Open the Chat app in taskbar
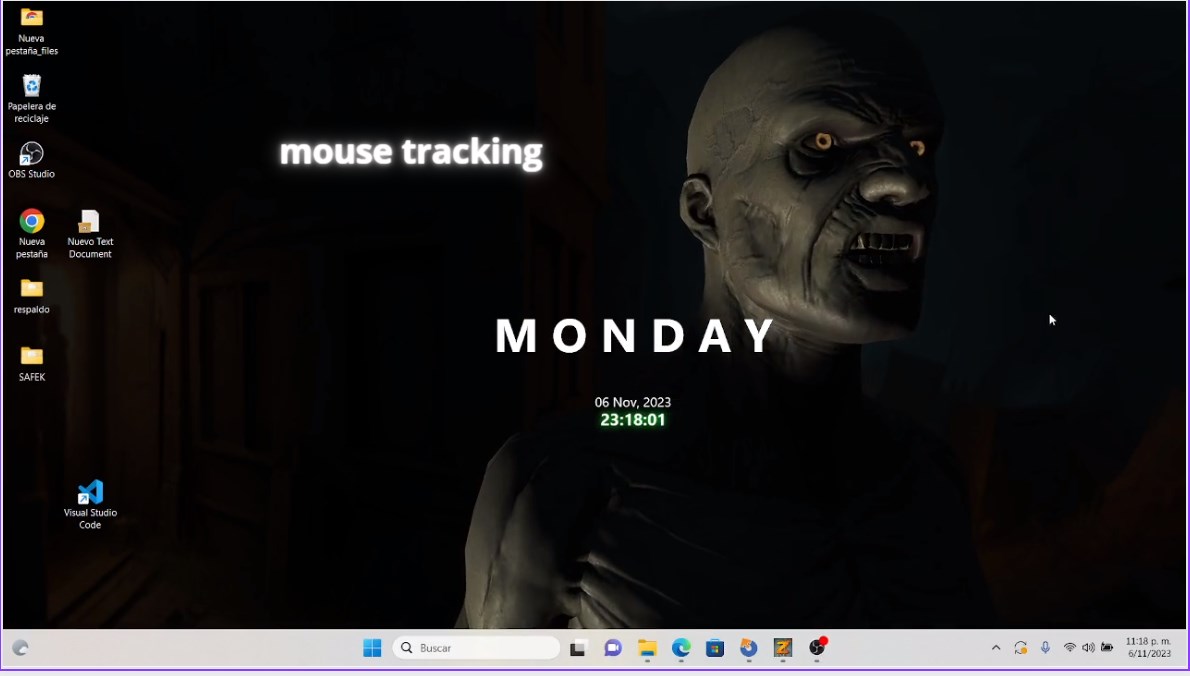This screenshot has width=1190, height=677. (x=612, y=648)
